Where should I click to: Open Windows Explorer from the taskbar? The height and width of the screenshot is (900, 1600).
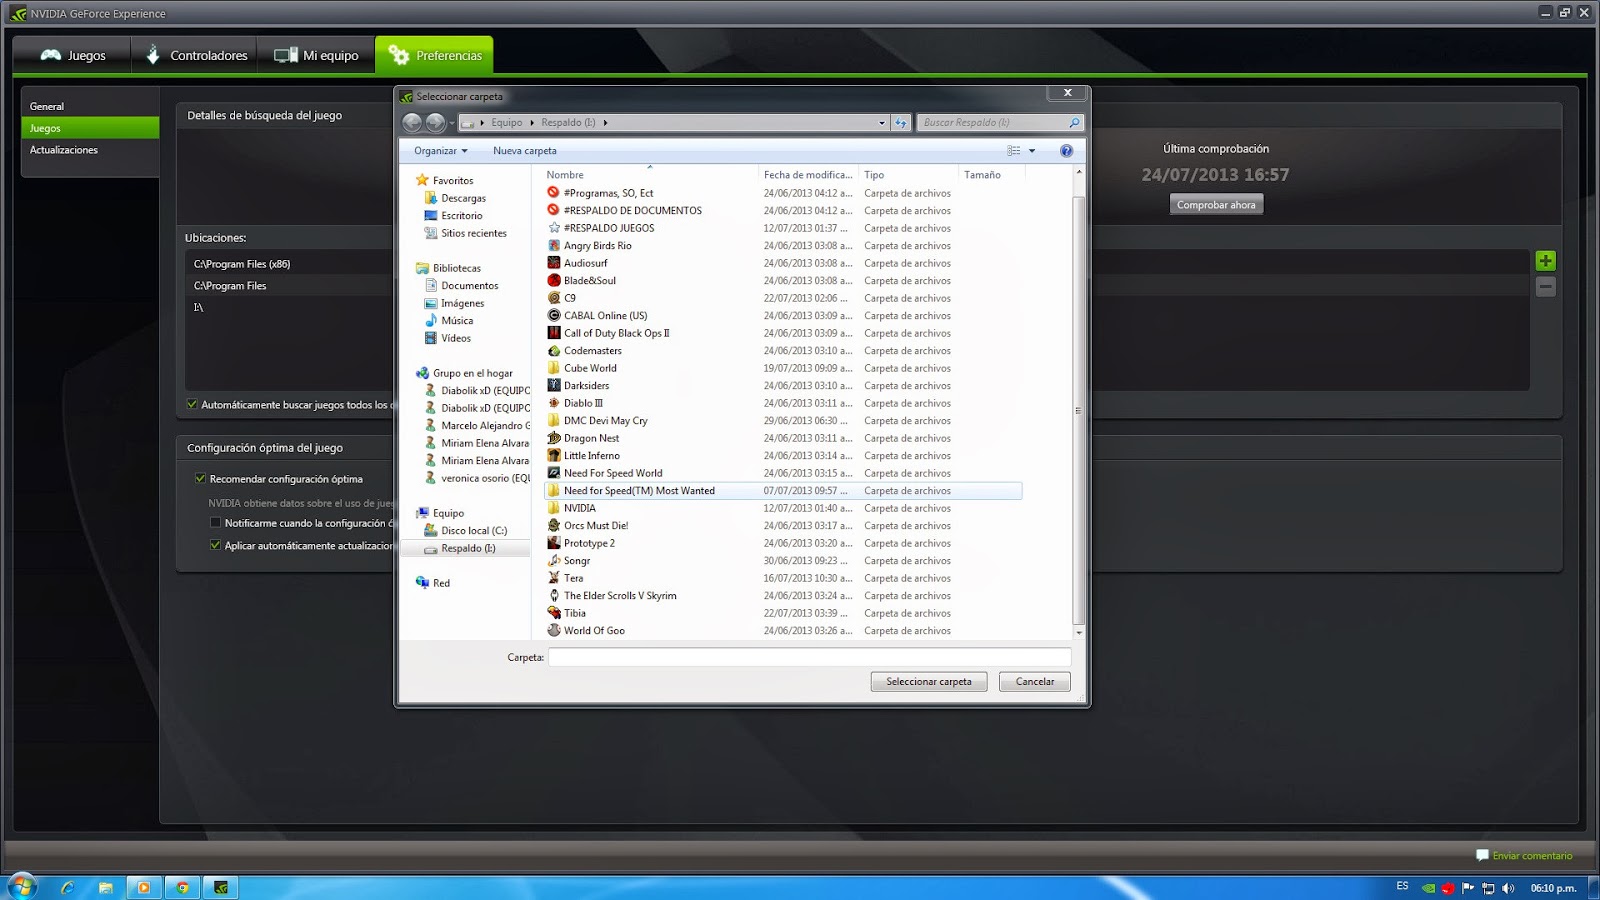pos(106,887)
